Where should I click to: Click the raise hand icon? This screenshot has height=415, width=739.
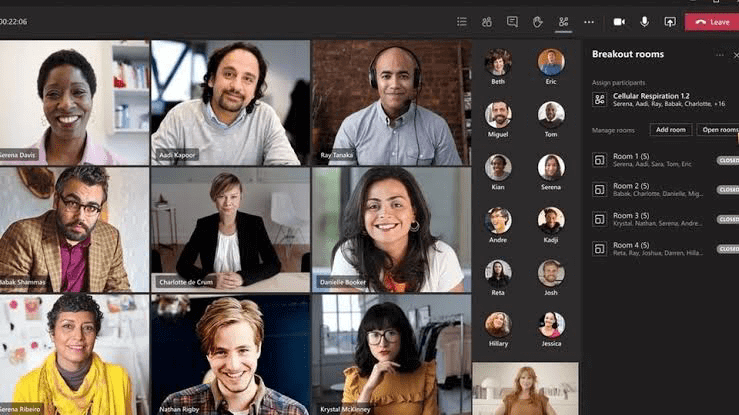pos(537,21)
